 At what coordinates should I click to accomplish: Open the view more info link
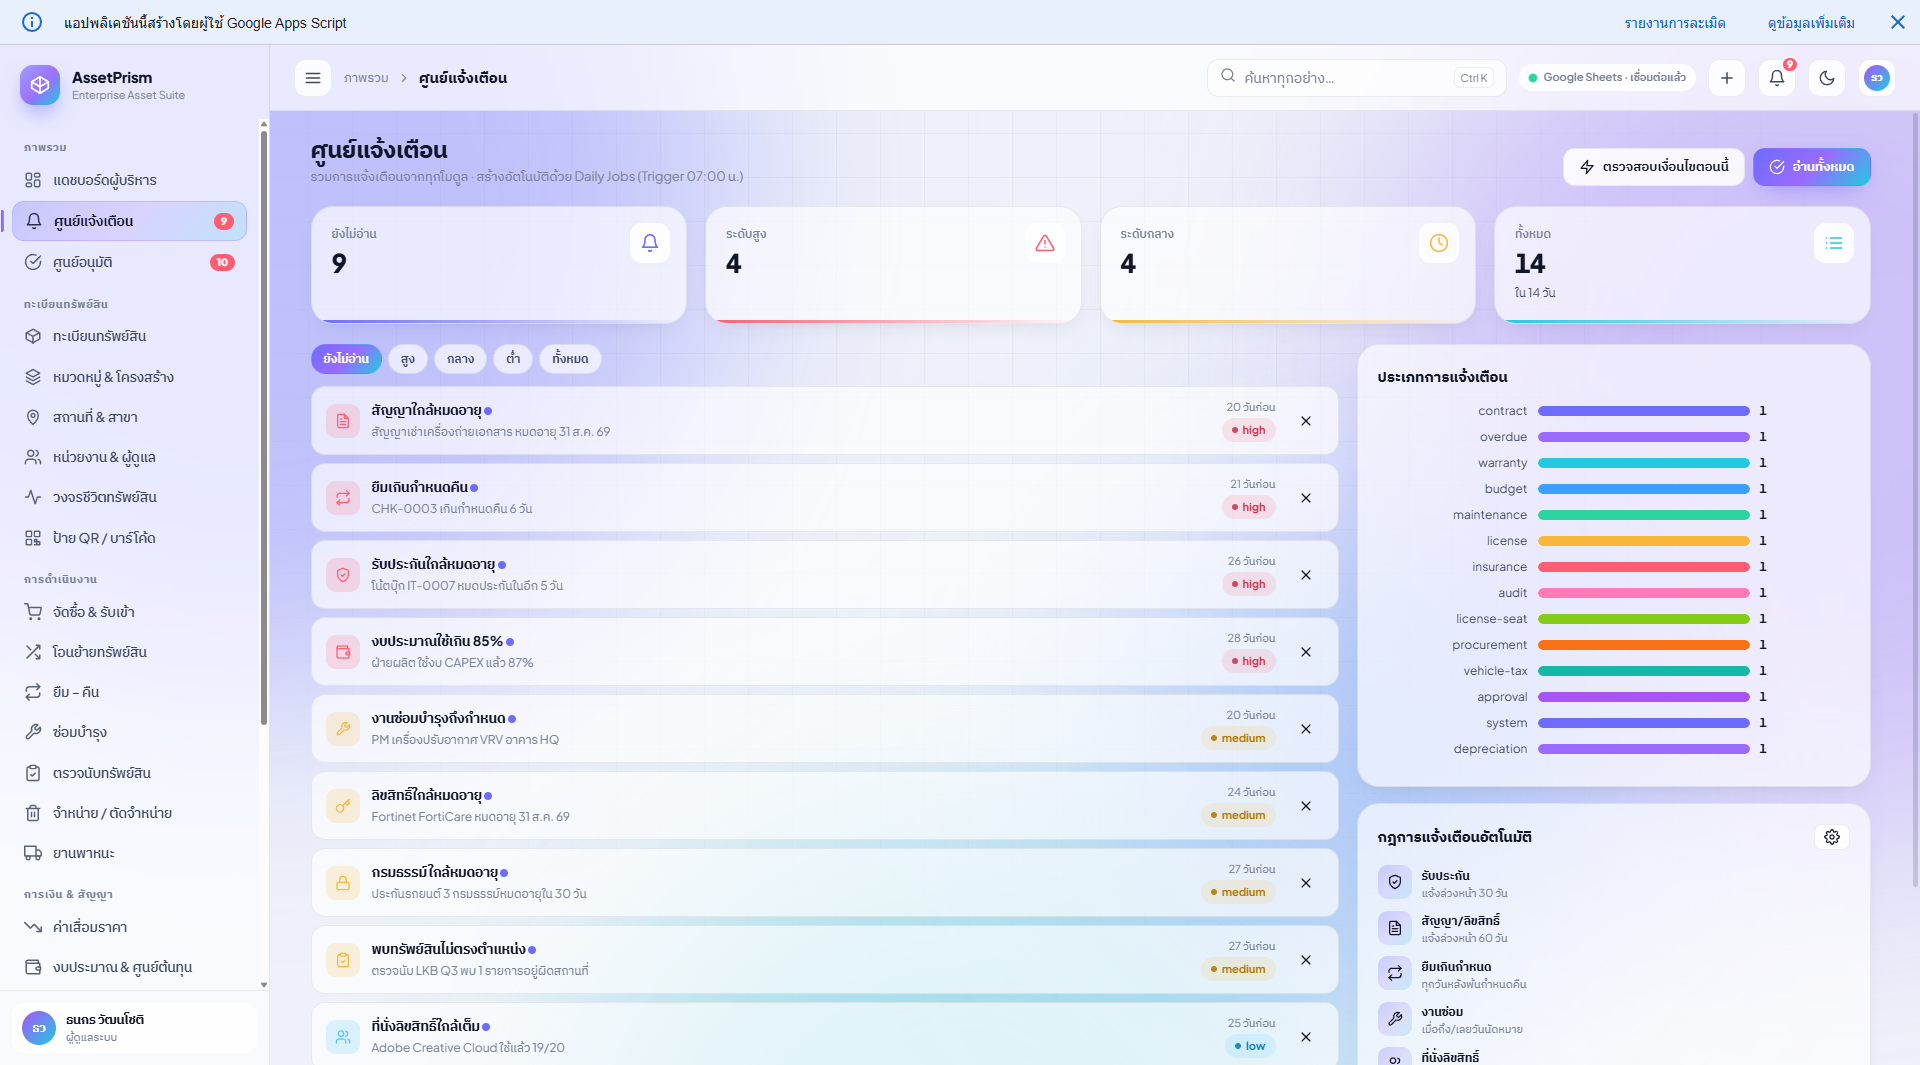tap(1811, 23)
